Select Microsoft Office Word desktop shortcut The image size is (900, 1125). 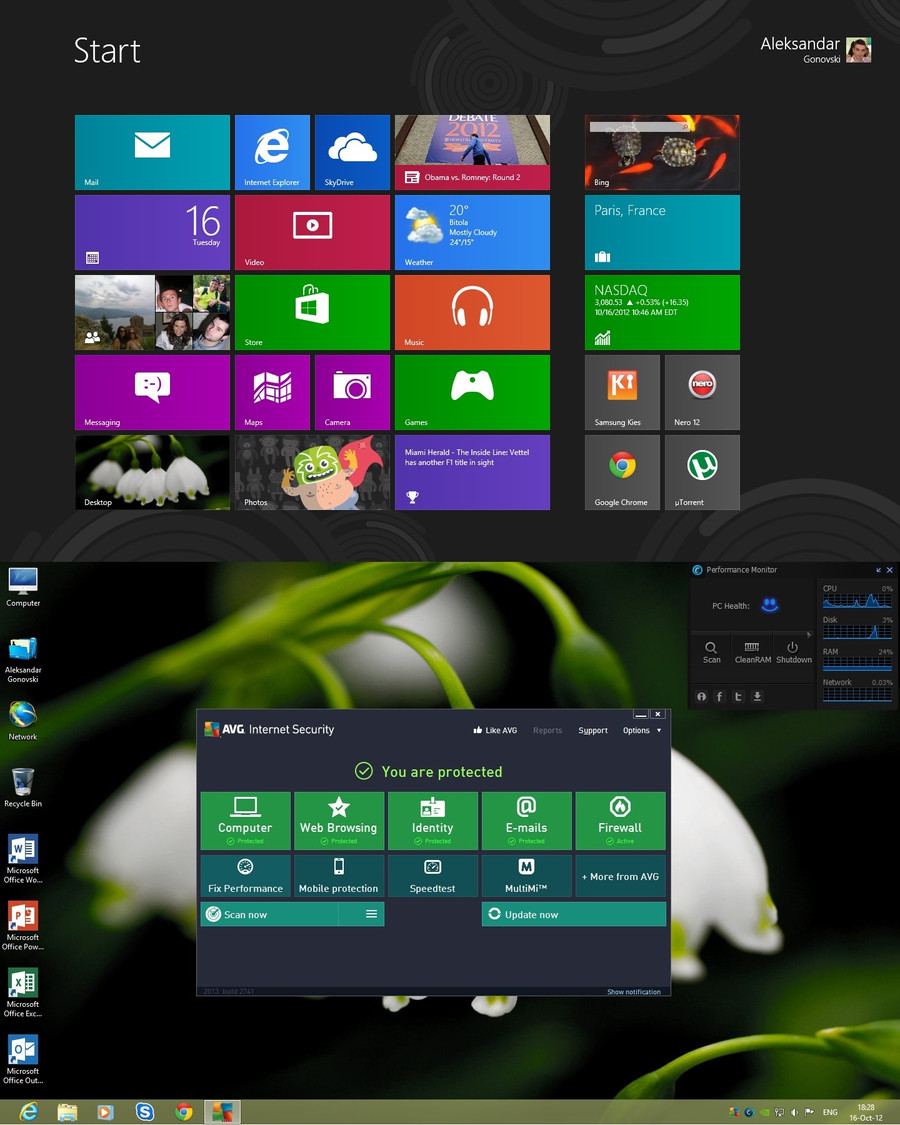23,859
